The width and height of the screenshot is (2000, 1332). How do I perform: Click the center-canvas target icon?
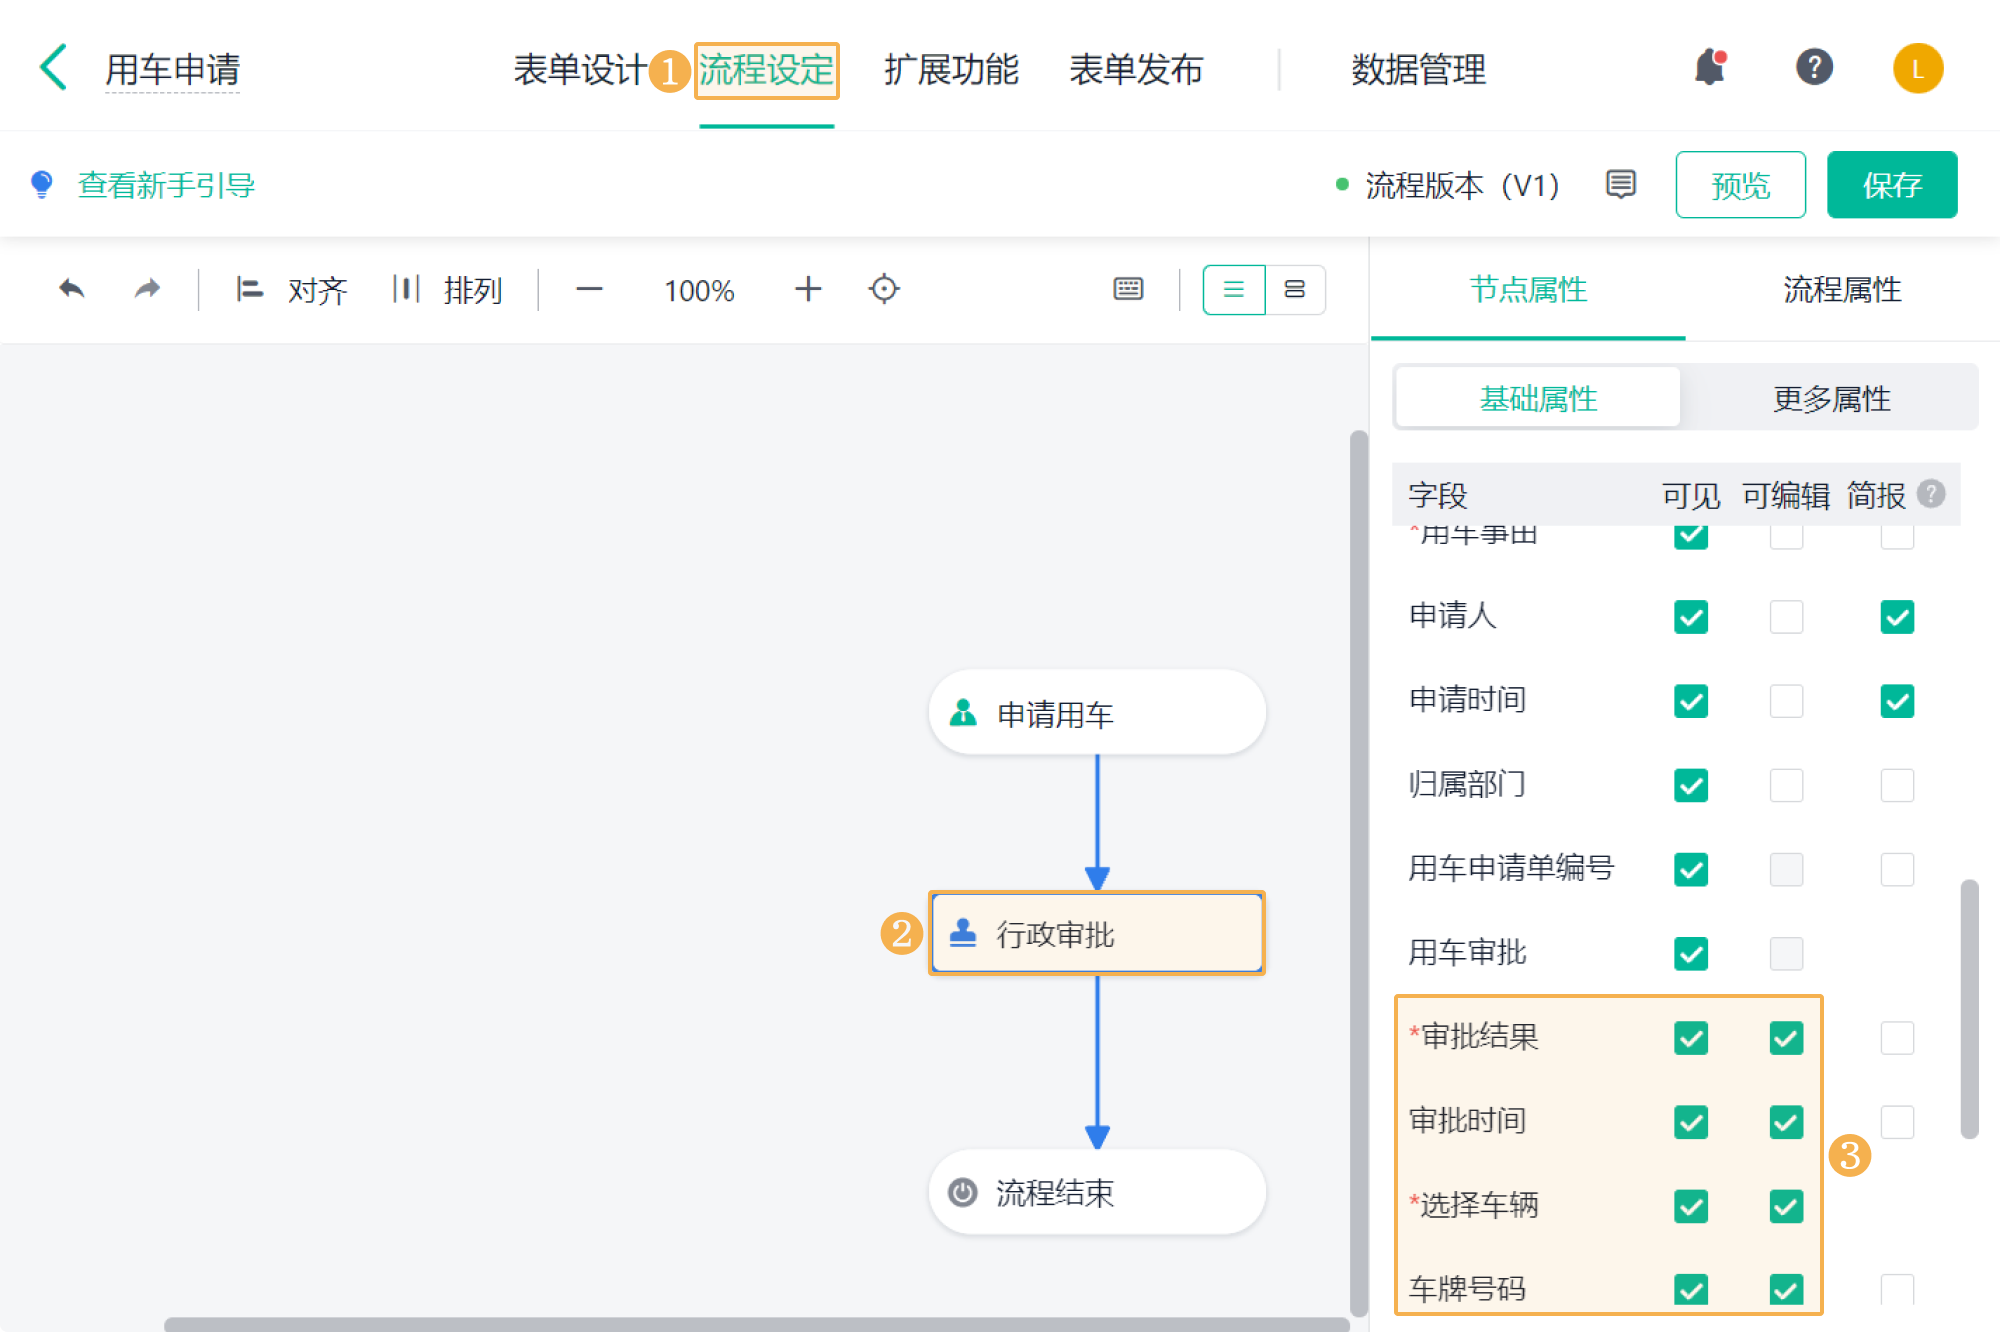point(884,290)
